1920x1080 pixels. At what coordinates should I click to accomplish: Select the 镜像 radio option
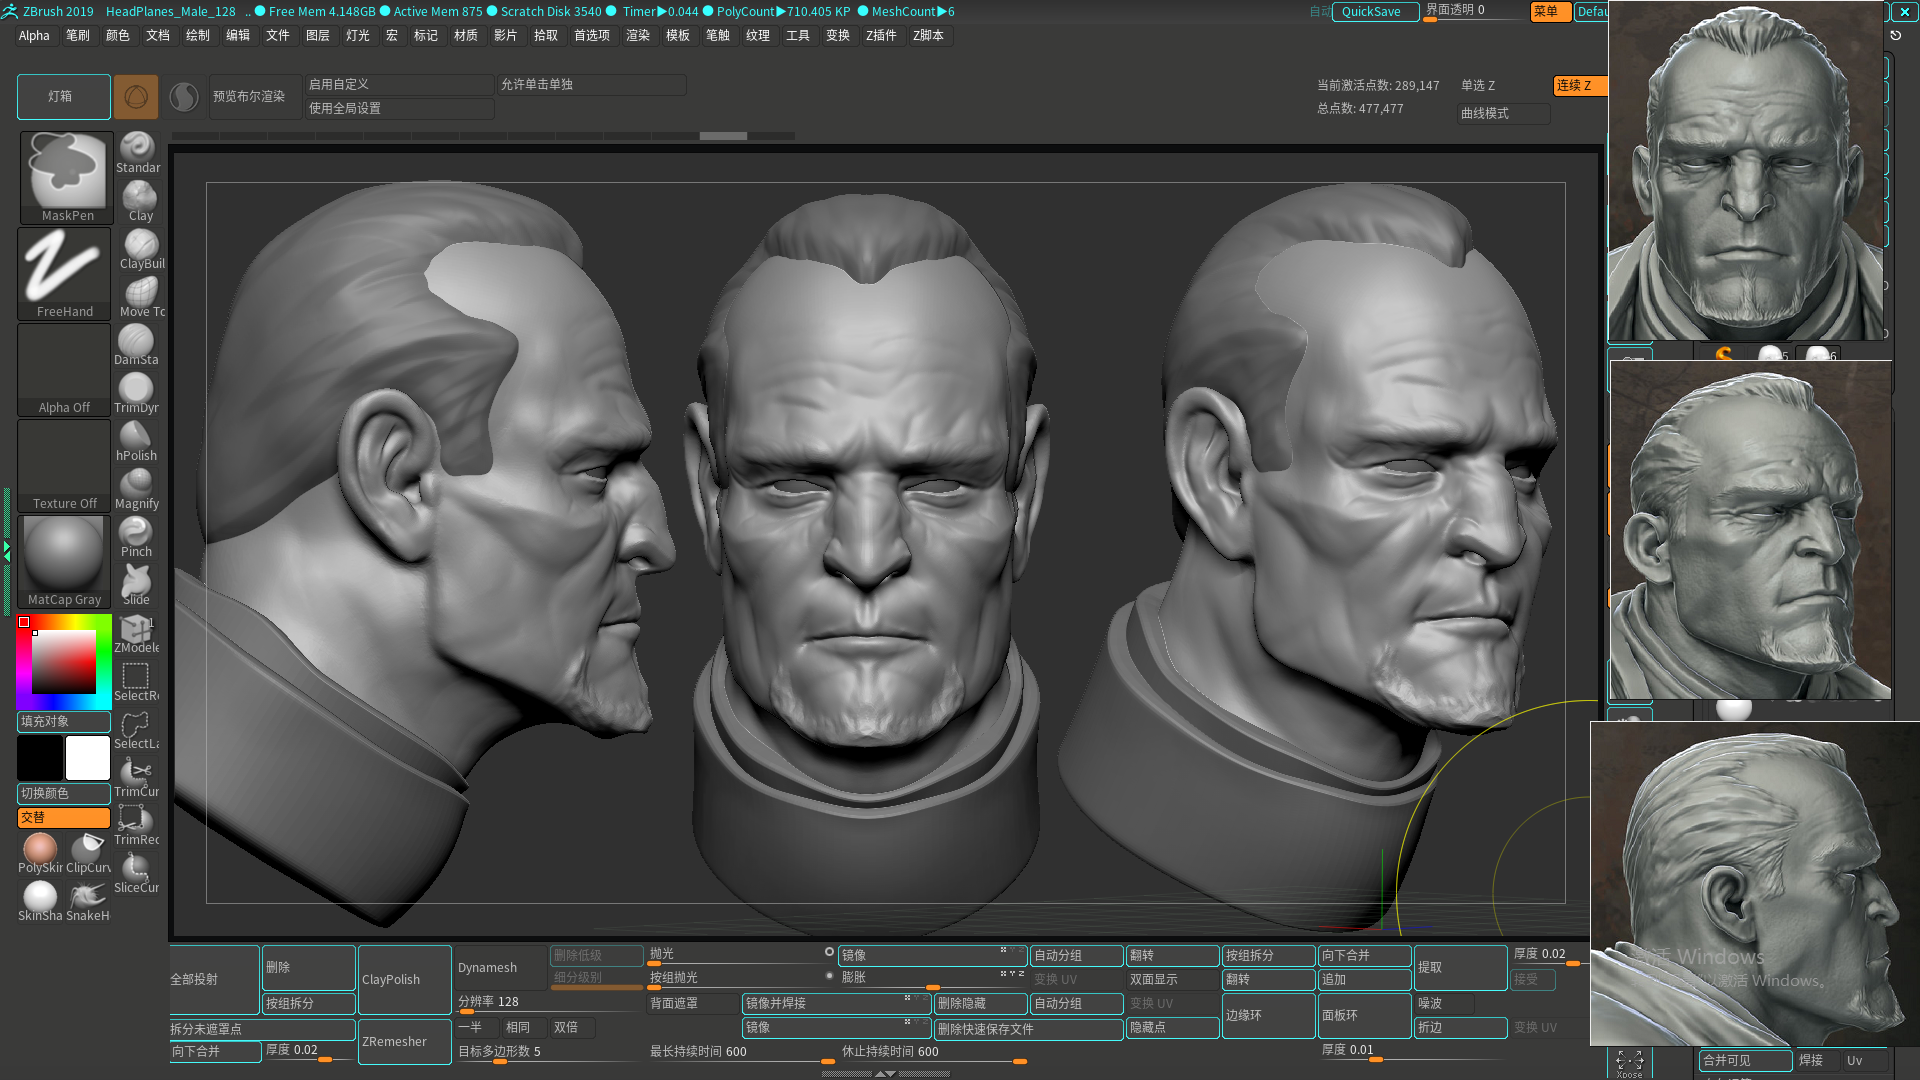829,952
